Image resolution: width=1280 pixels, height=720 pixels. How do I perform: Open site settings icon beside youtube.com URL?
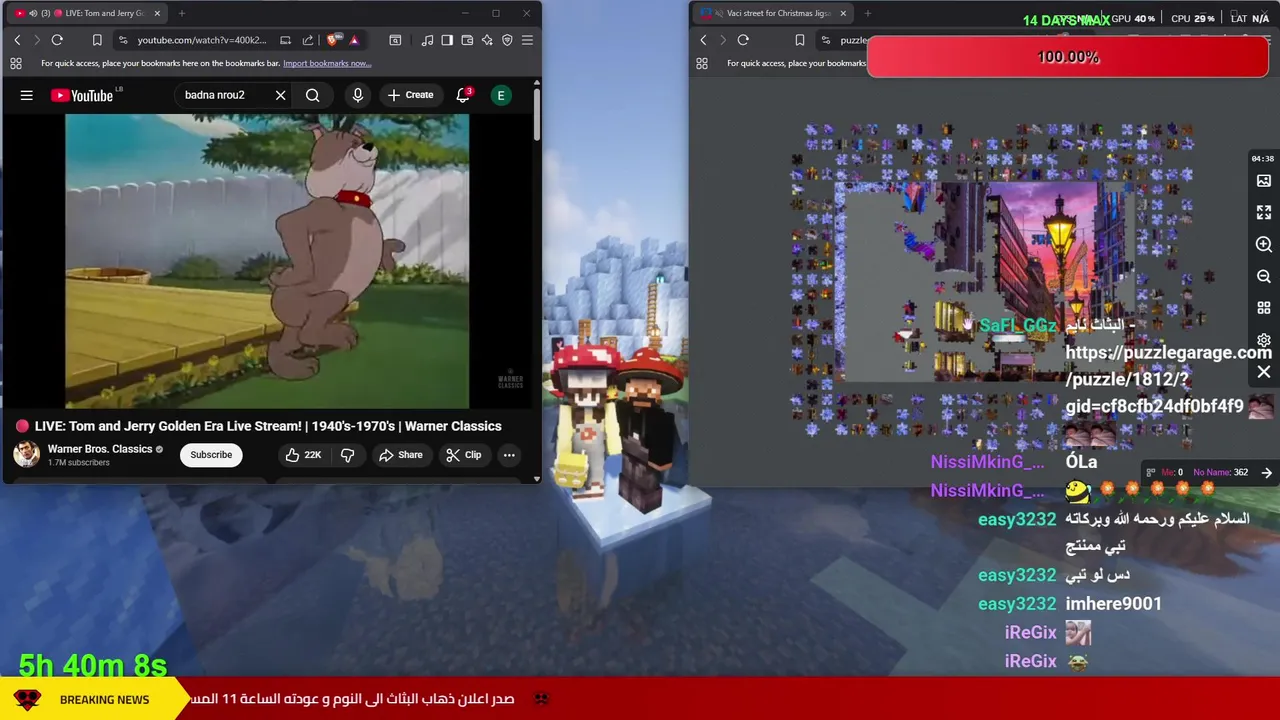point(123,40)
